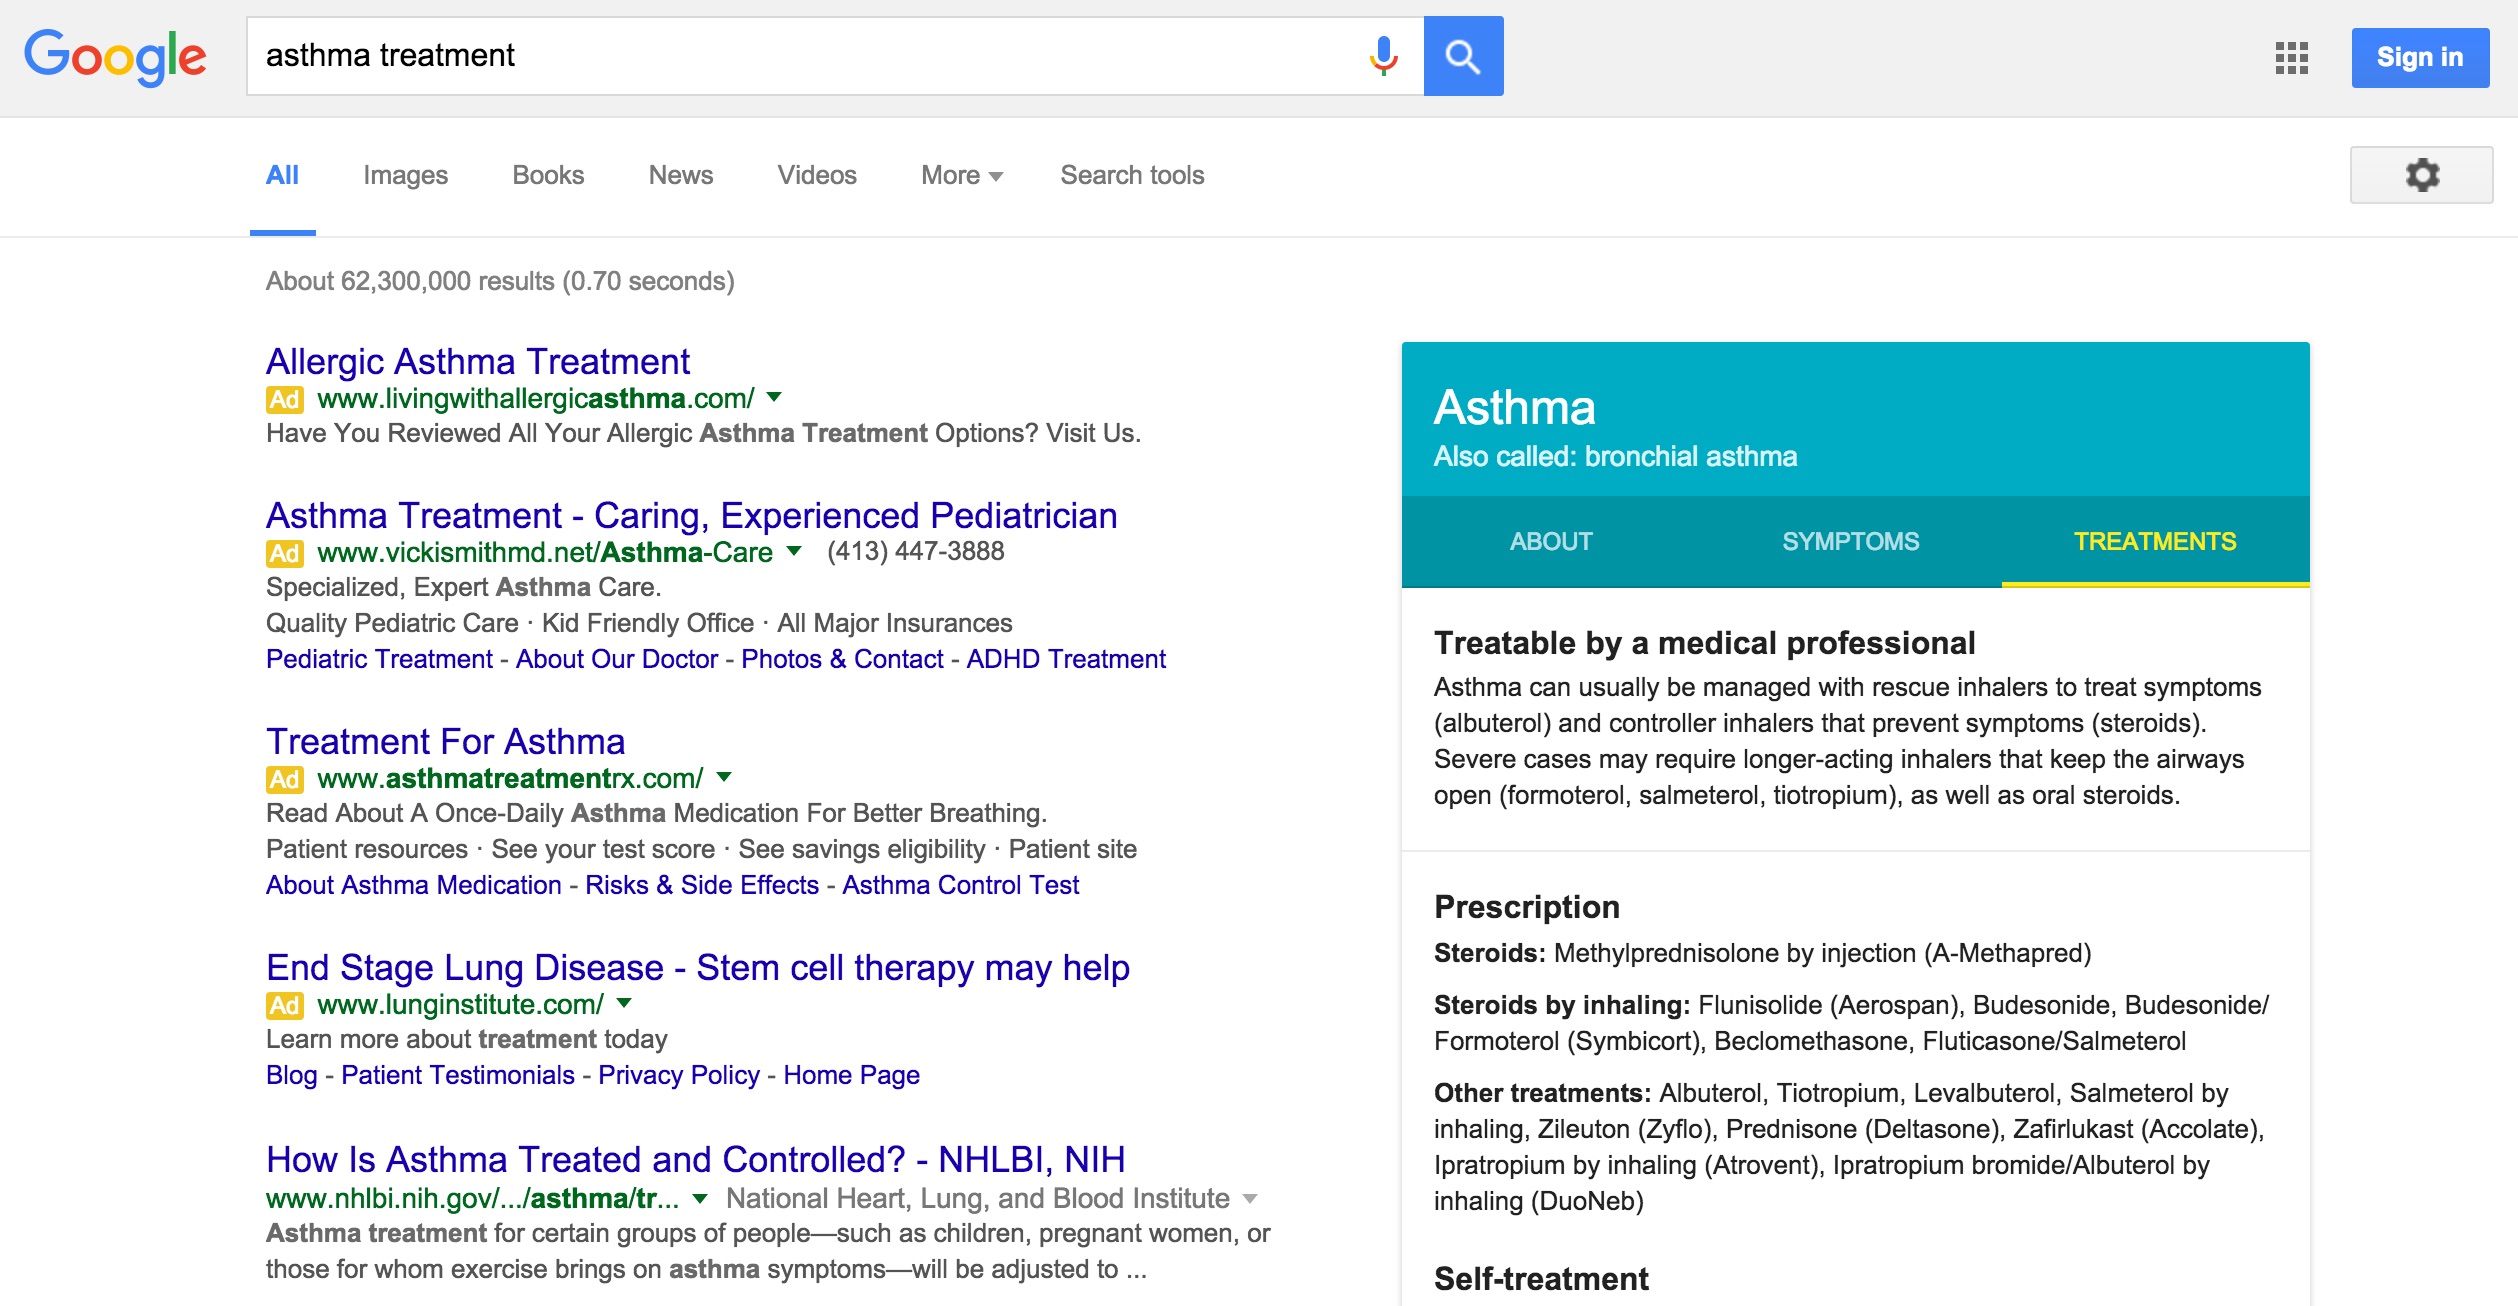Screen dimensions: 2518x1306
Task: Open Privacy Policy sitelink
Action: click(679, 1075)
